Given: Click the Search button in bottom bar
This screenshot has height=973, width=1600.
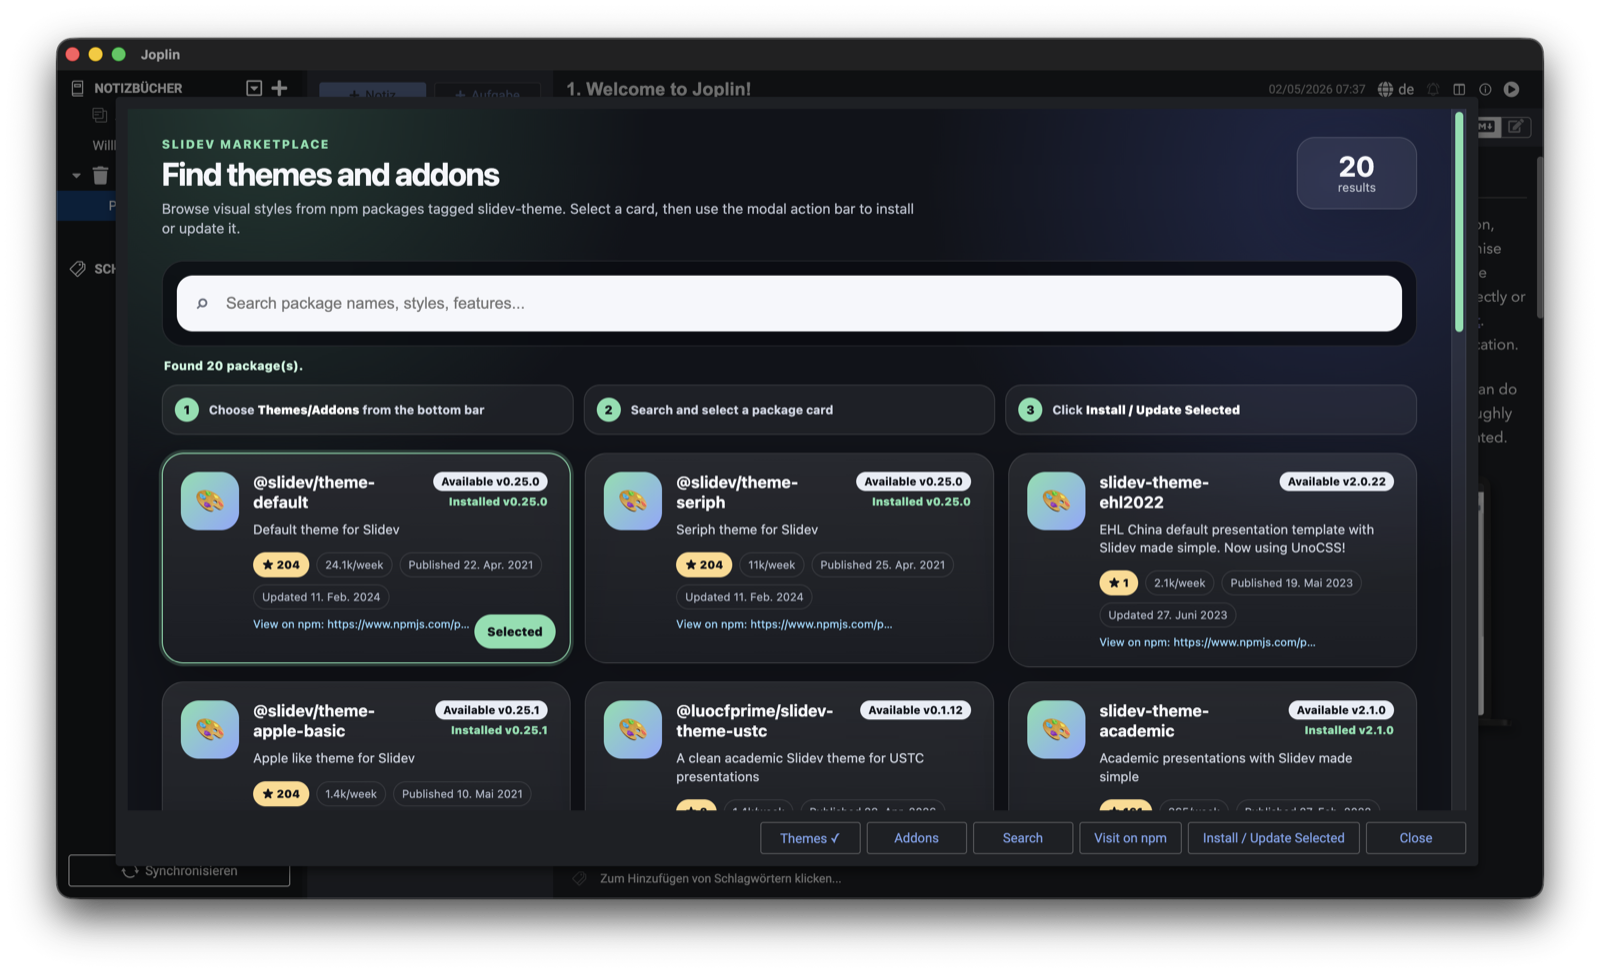Looking at the screenshot, I should (x=1023, y=838).
